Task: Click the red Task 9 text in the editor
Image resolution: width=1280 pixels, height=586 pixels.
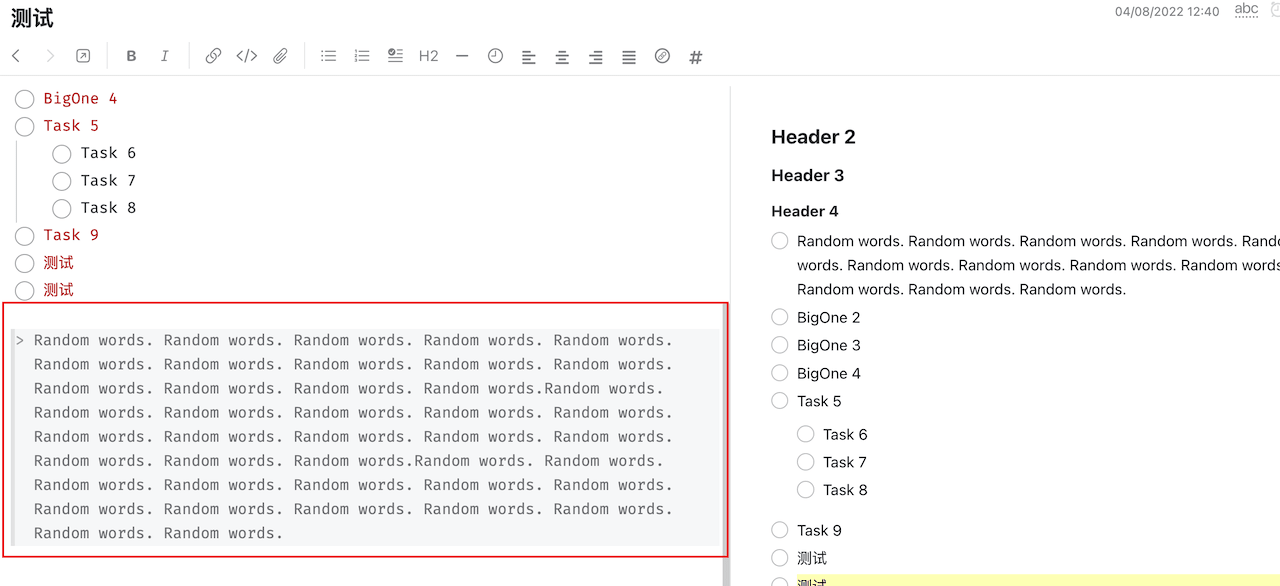Action: pyautogui.click(x=71, y=235)
